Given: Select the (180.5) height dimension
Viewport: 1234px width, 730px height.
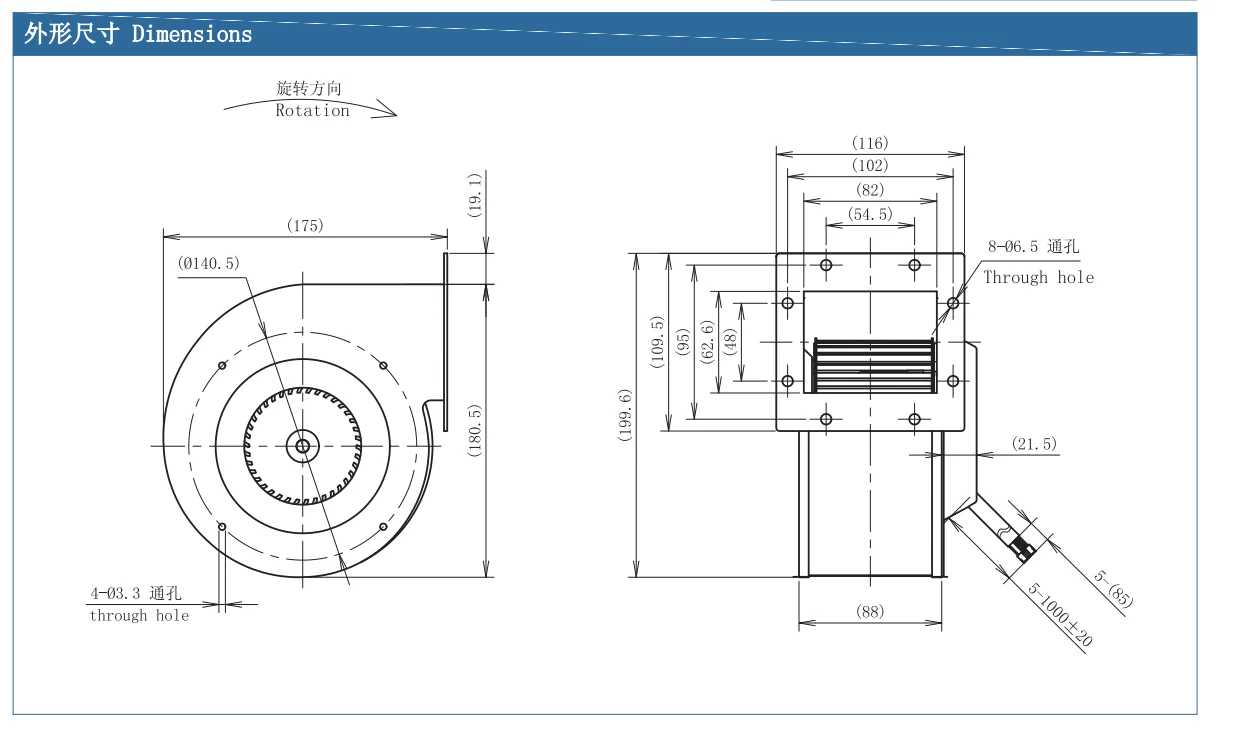Looking at the screenshot, I should coord(476,431).
